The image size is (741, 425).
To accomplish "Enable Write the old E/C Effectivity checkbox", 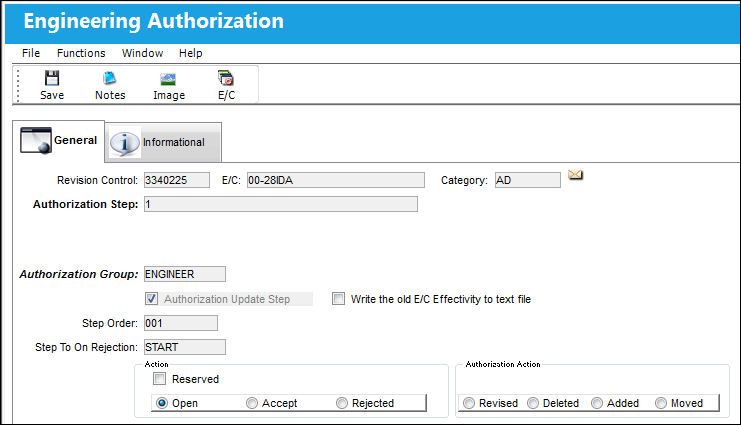I will [338, 299].
